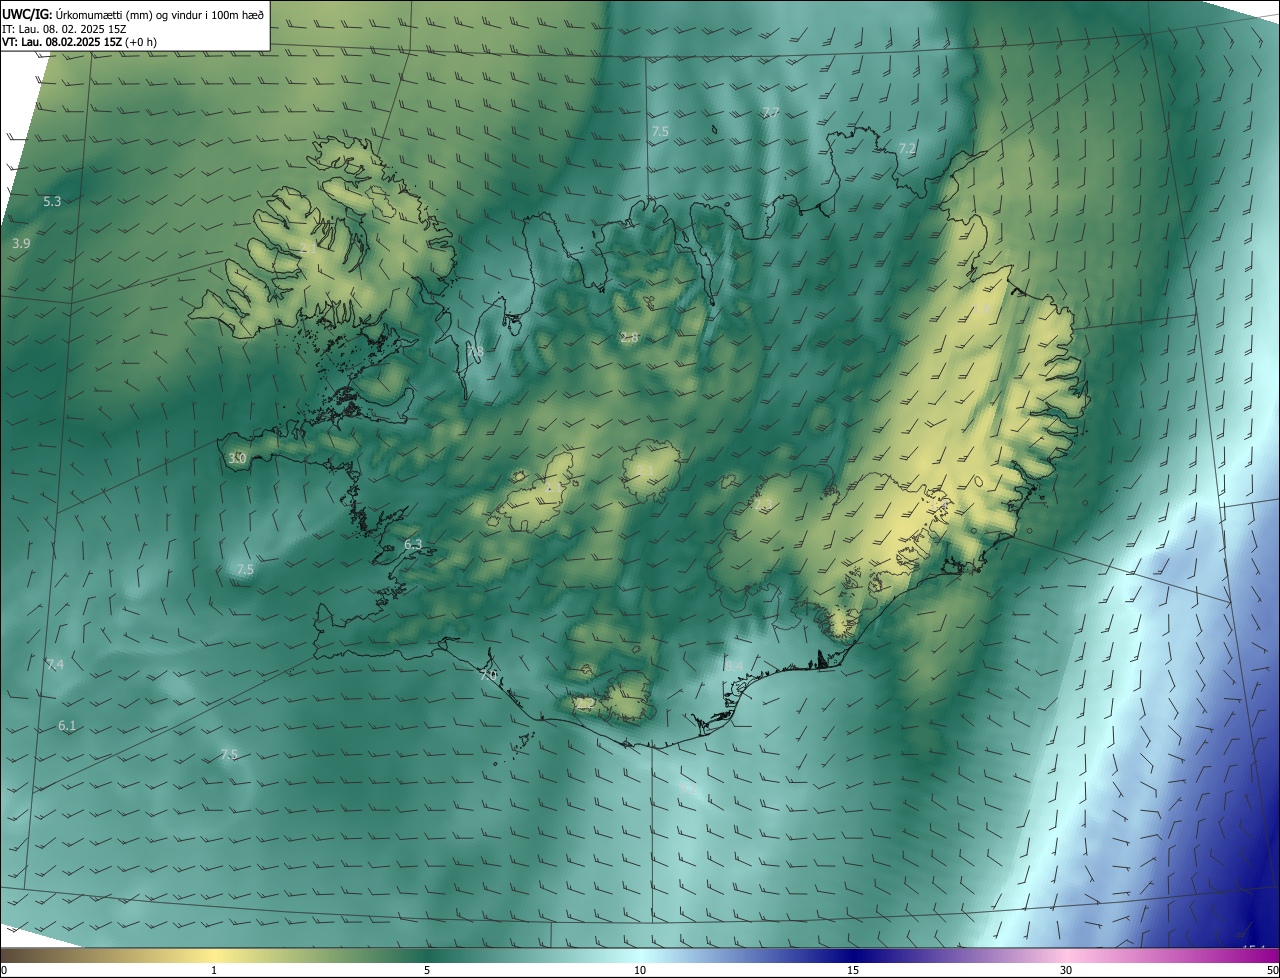This screenshot has height=978, width=1280.
Task: Click the map title "Úrkomumætti (mm) og vindur í 100m hæð"
Action: pyautogui.click(x=158, y=14)
